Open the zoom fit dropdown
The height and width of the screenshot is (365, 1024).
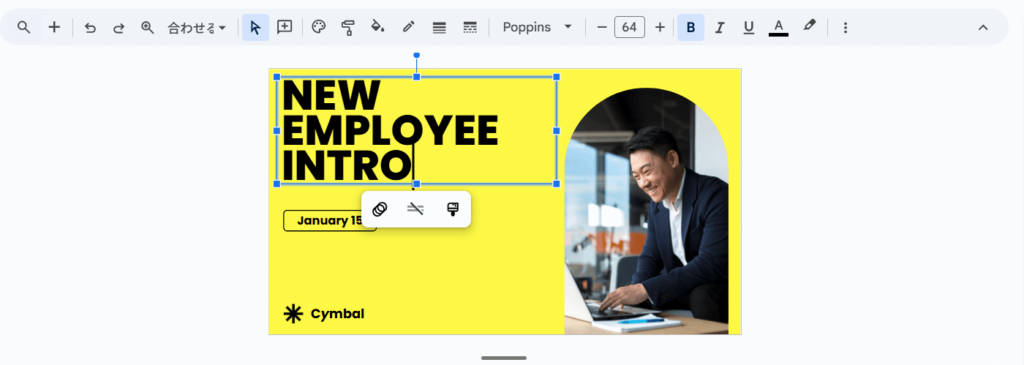click(197, 27)
